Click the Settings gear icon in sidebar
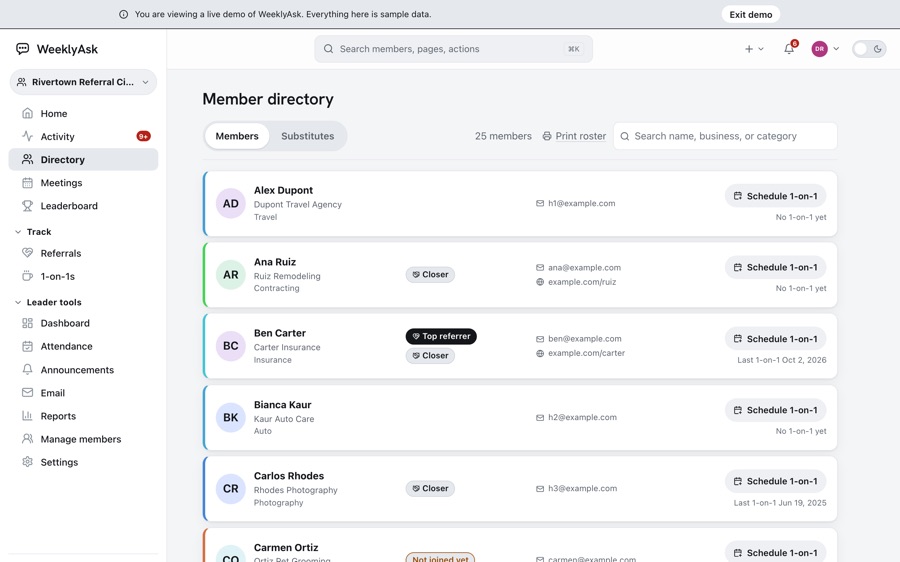The height and width of the screenshot is (562, 900). (27, 462)
